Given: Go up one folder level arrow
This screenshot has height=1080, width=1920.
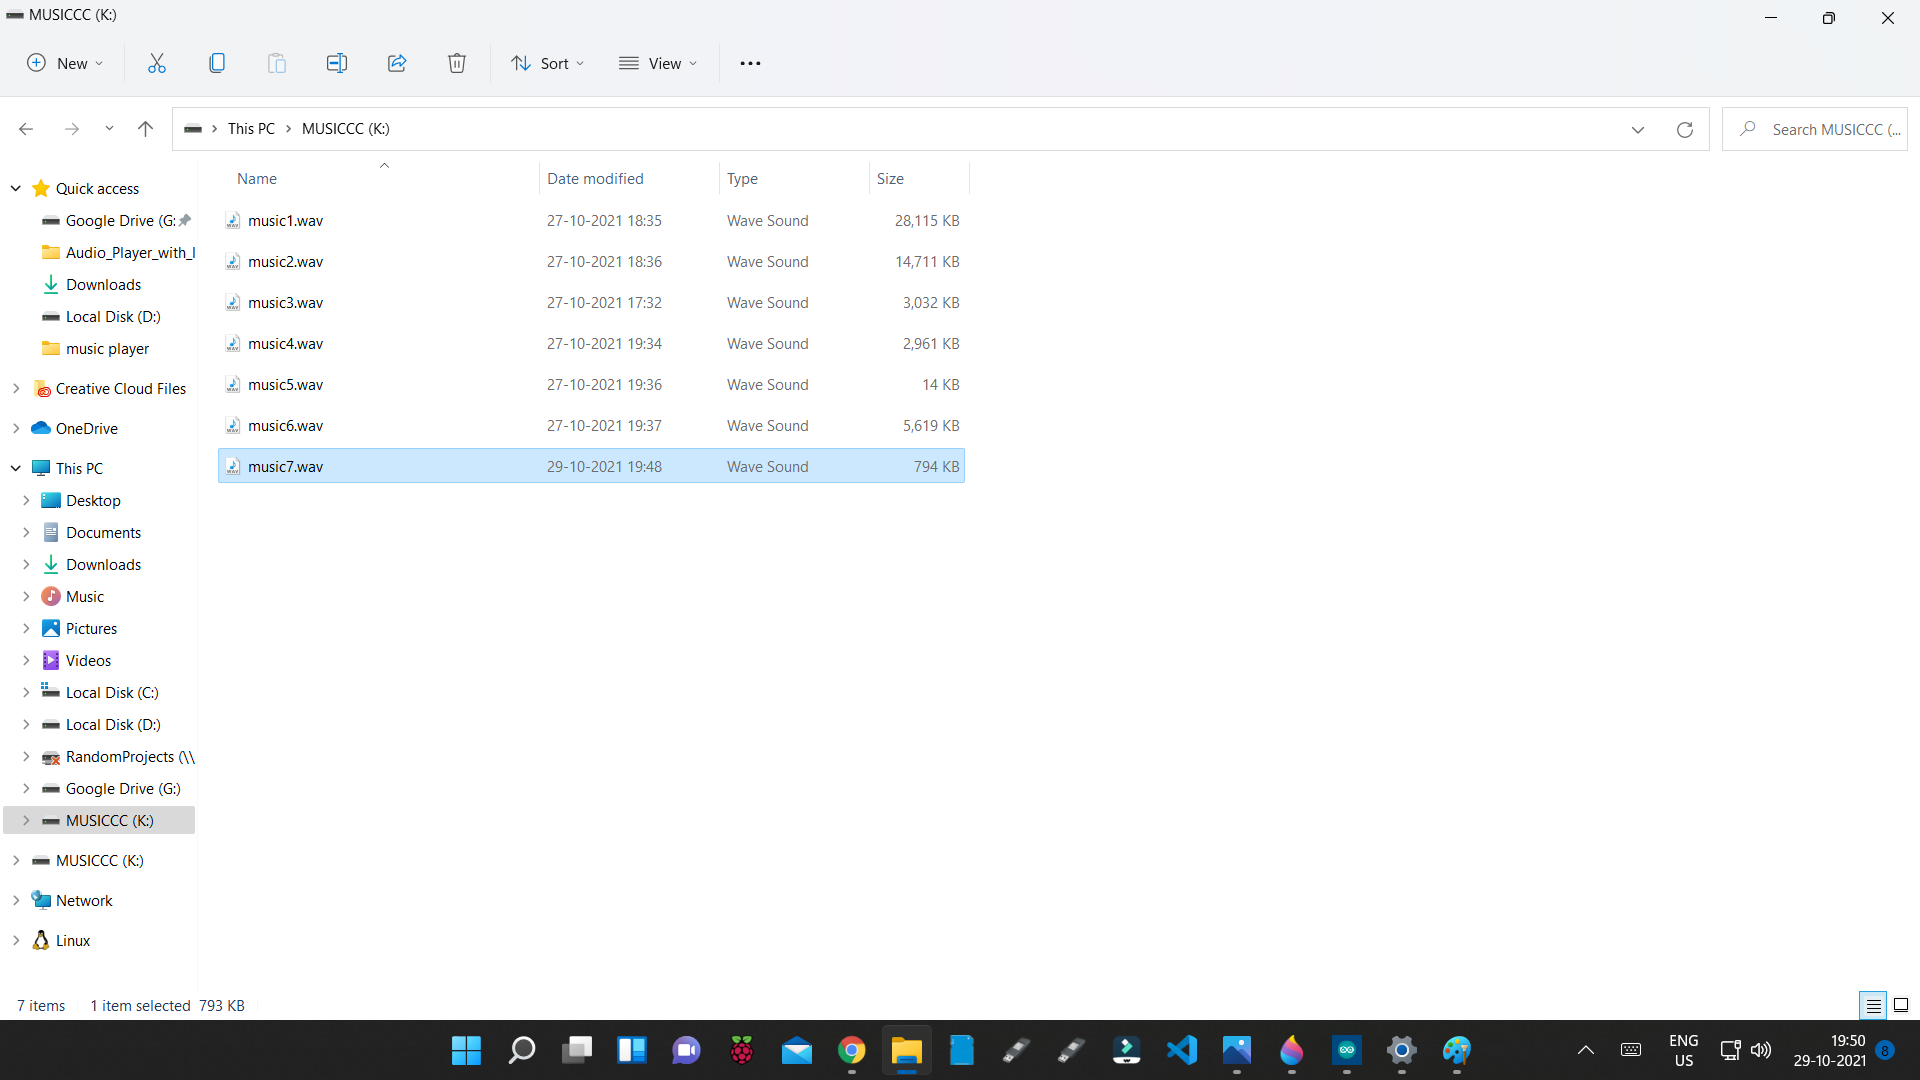Looking at the screenshot, I should pyautogui.click(x=145, y=129).
